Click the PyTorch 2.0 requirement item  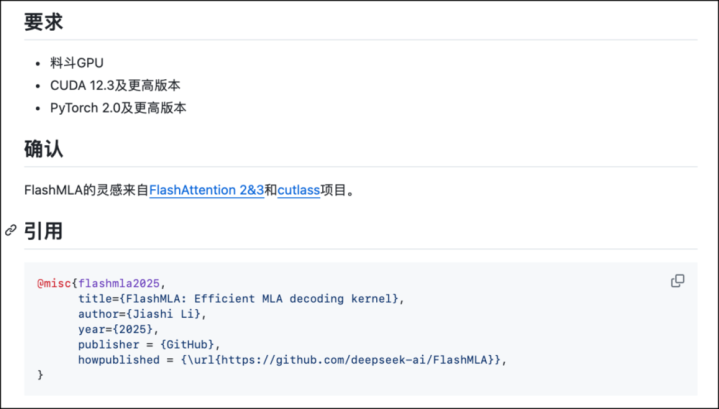pyautogui.click(x=118, y=107)
